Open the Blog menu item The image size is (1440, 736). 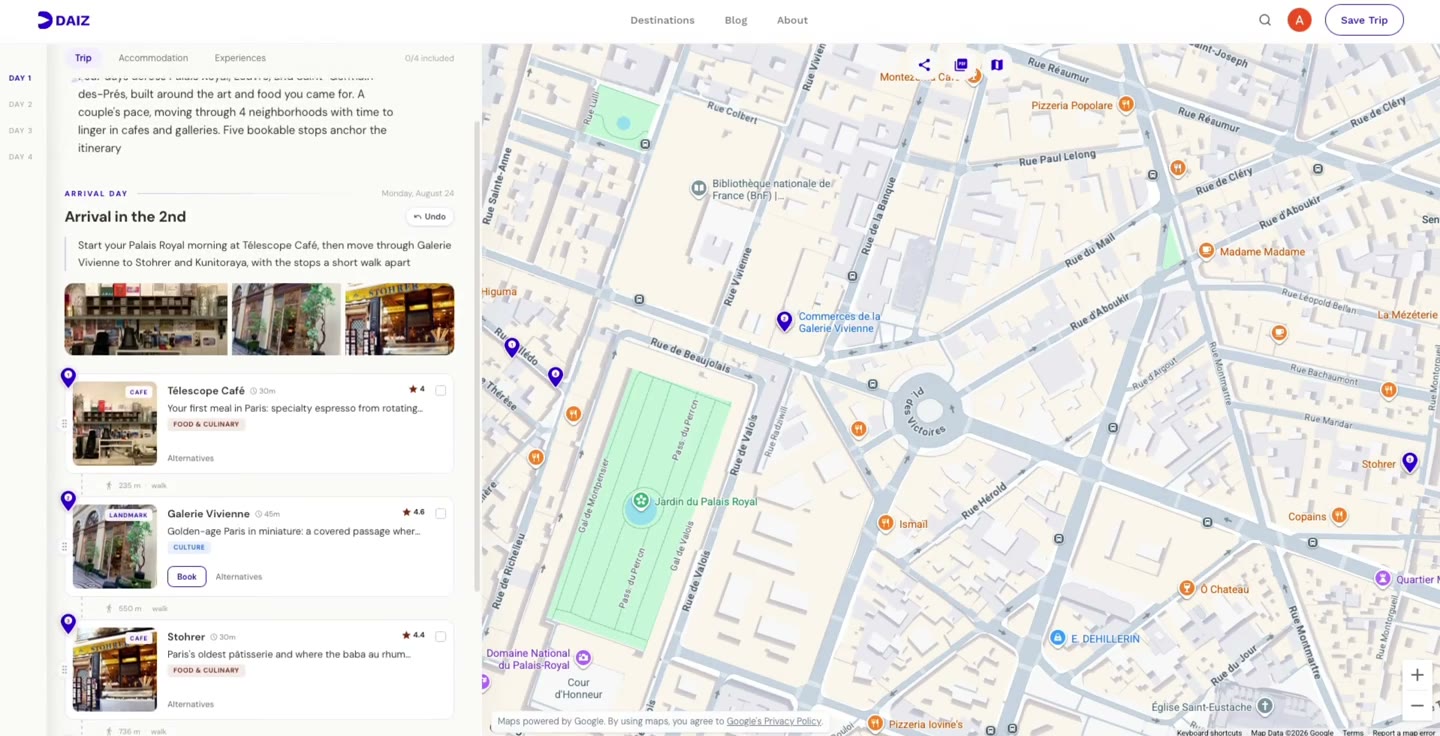(736, 20)
